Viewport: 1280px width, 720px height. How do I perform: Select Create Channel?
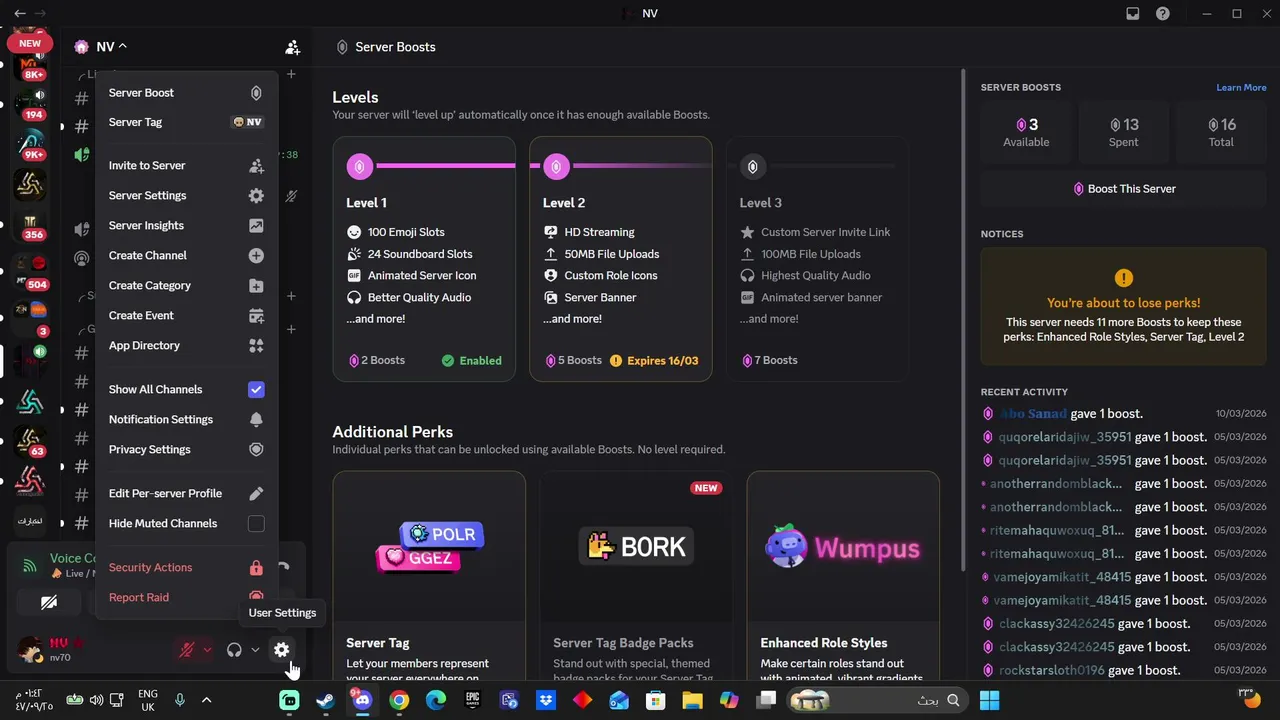click(x=186, y=256)
